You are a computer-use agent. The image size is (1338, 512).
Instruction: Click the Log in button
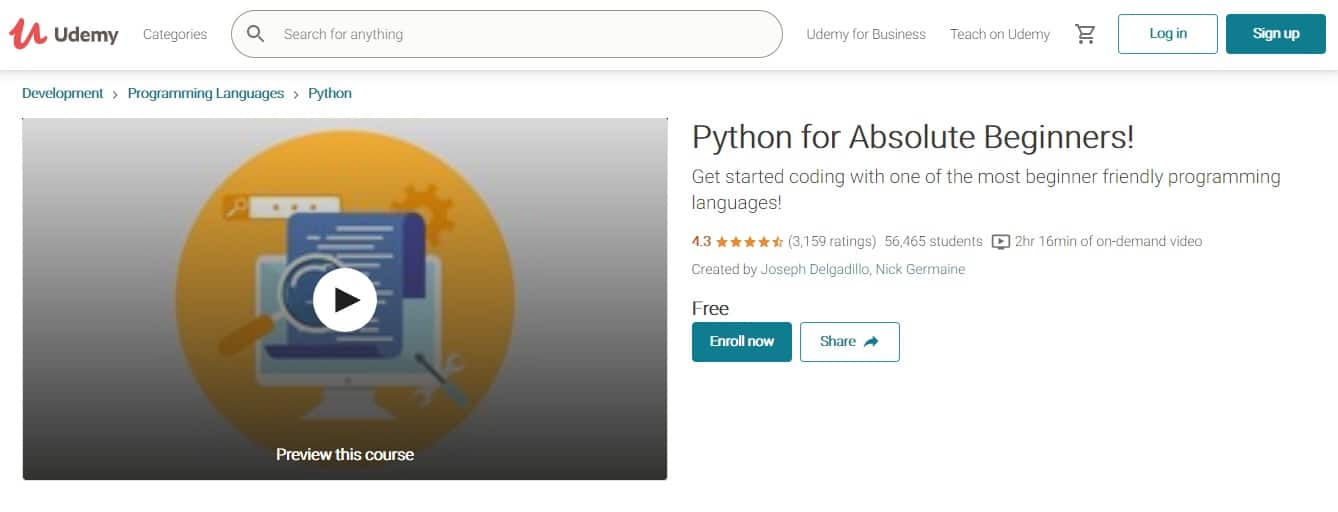1168,34
